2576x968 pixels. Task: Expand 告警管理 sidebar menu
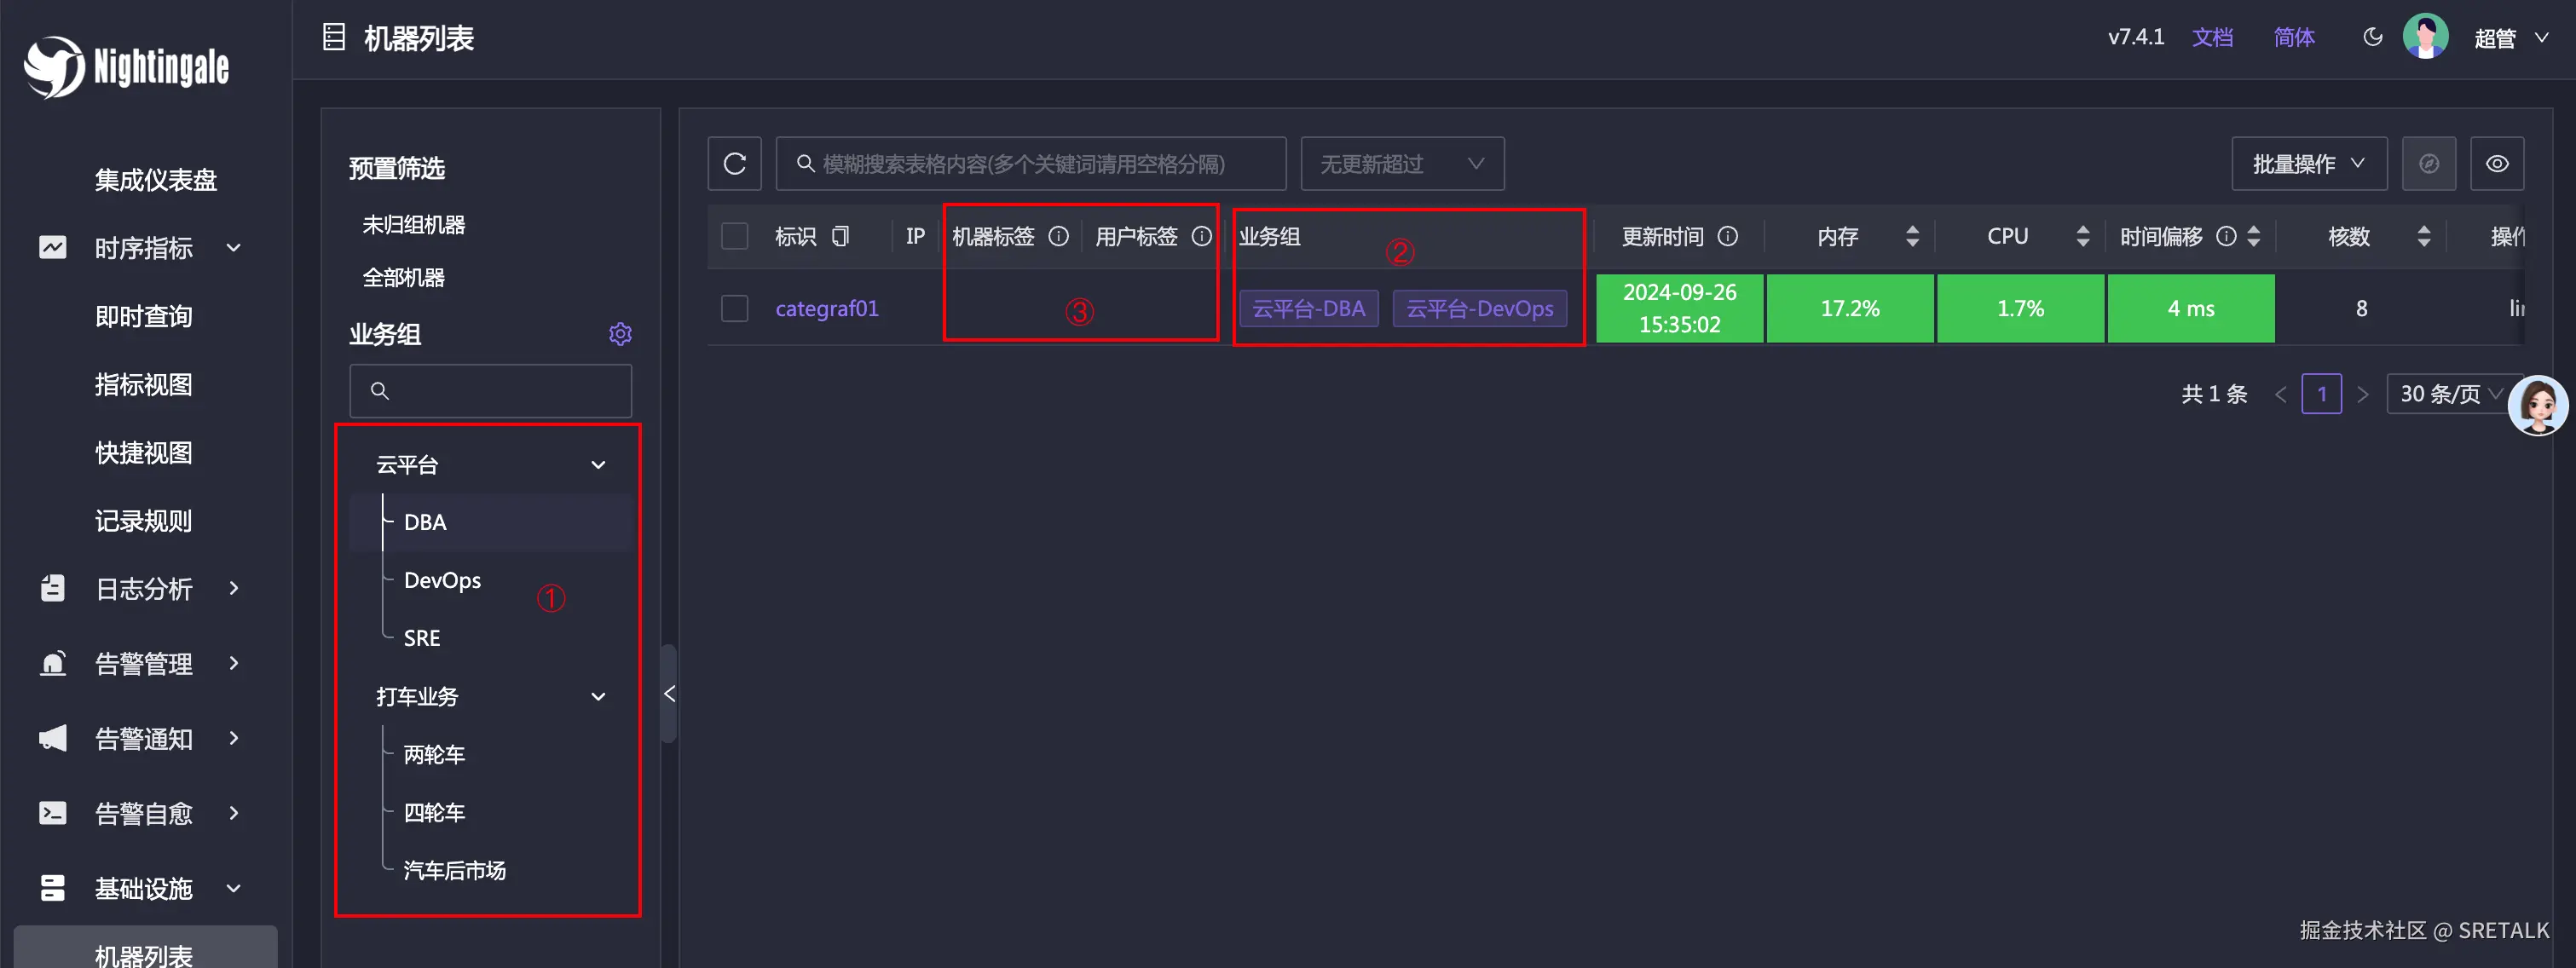[x=143, y=664]
